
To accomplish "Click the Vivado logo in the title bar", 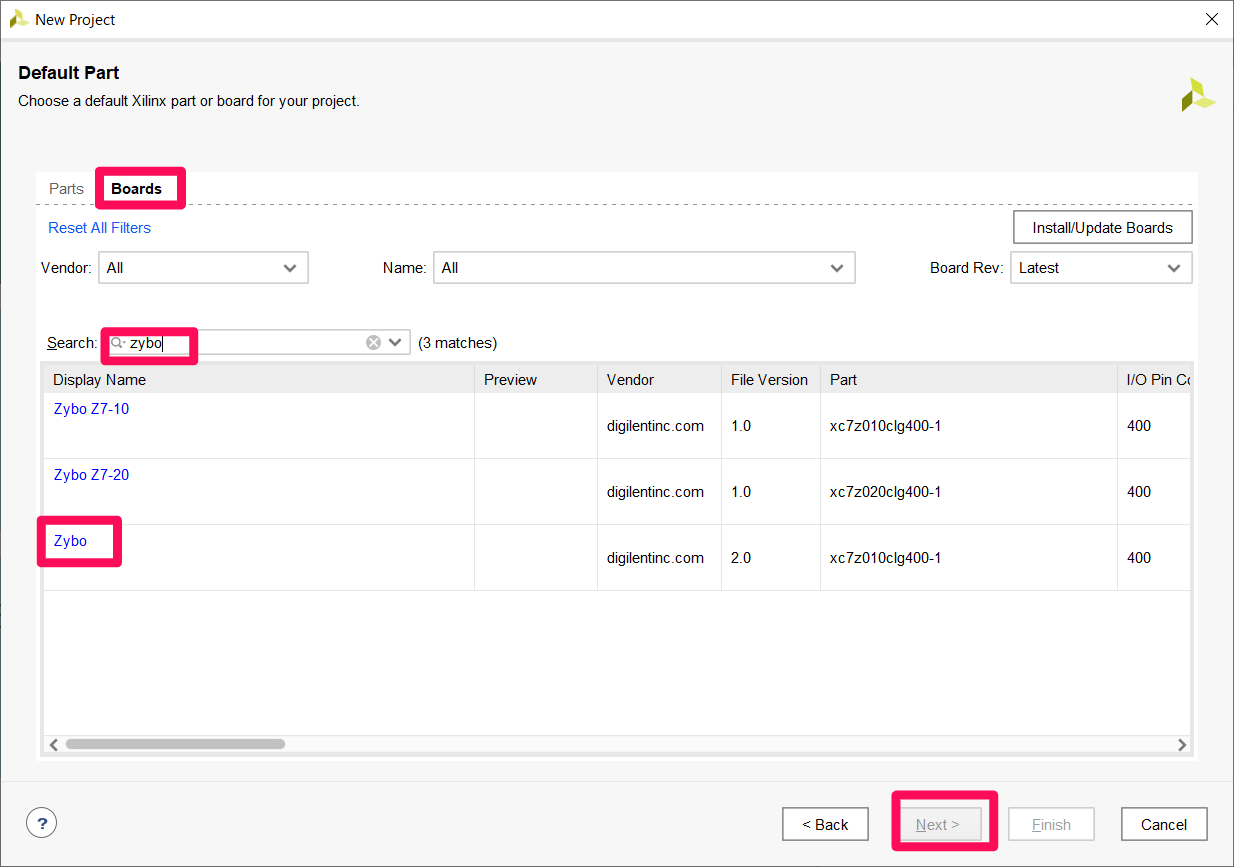I will point(18,19).
